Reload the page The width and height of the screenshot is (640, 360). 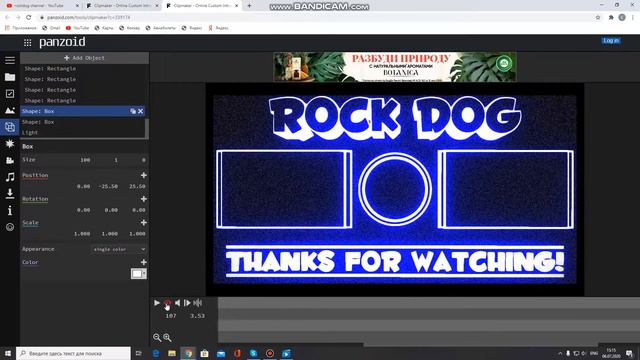point(29,18)
